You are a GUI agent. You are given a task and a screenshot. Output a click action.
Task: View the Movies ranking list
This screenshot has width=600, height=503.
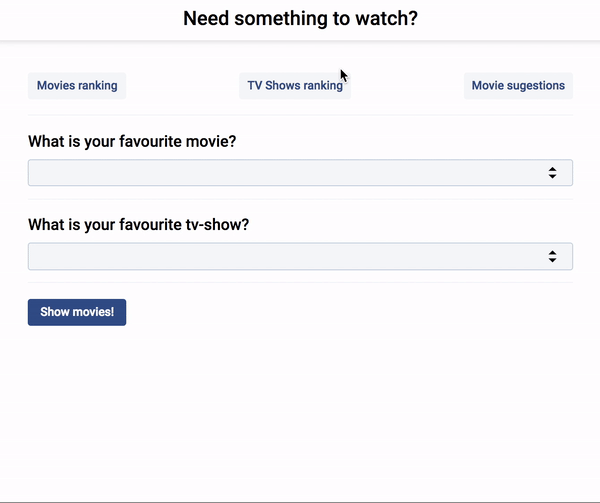click(x=77, y=86)
